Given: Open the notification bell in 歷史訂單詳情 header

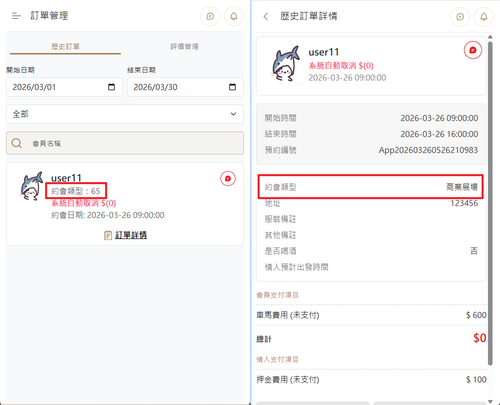Looking at the screenshot, I should tap(484, 16).
